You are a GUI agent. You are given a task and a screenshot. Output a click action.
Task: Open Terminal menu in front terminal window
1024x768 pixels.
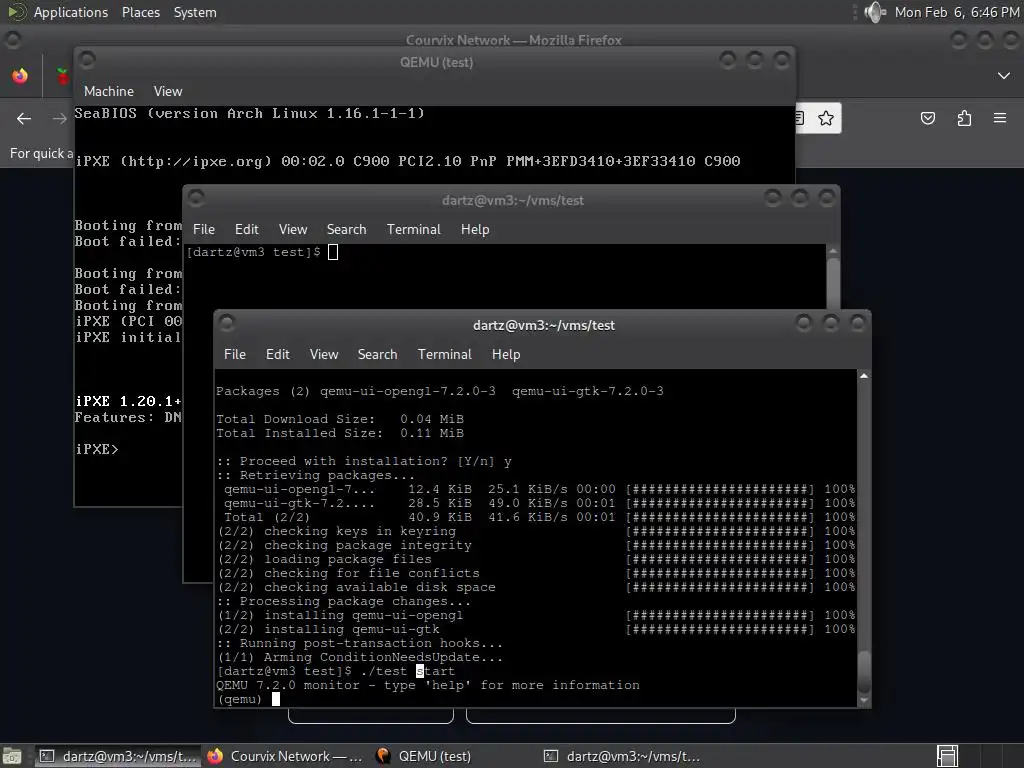coord(444,354)
